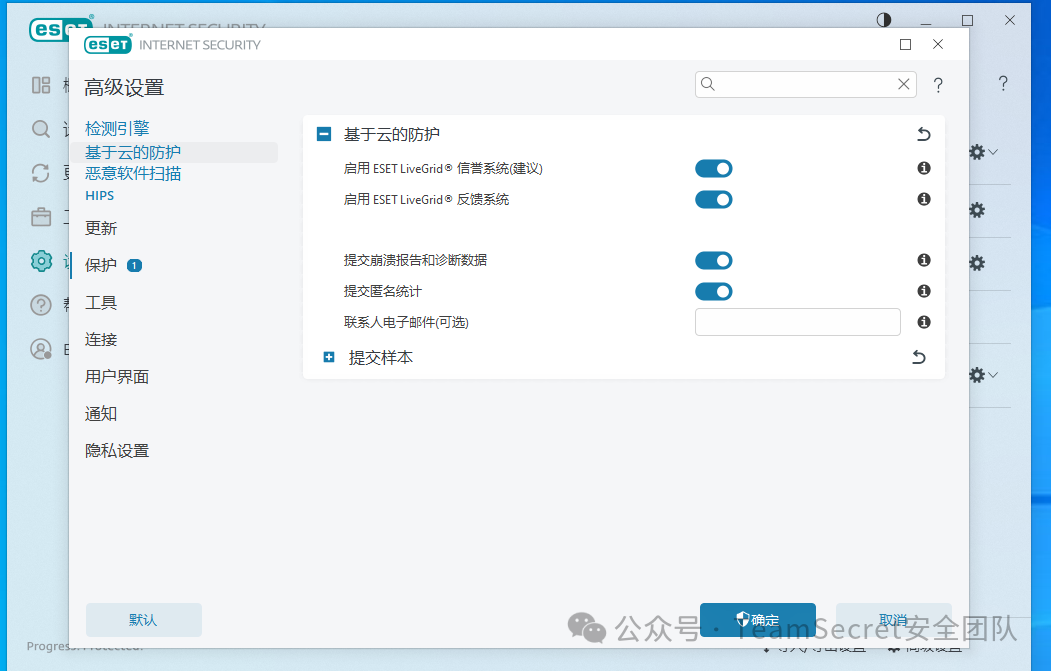1051x671 pixels.
Task: Open 连接 settings category
Action: click(x=101, y=340)
